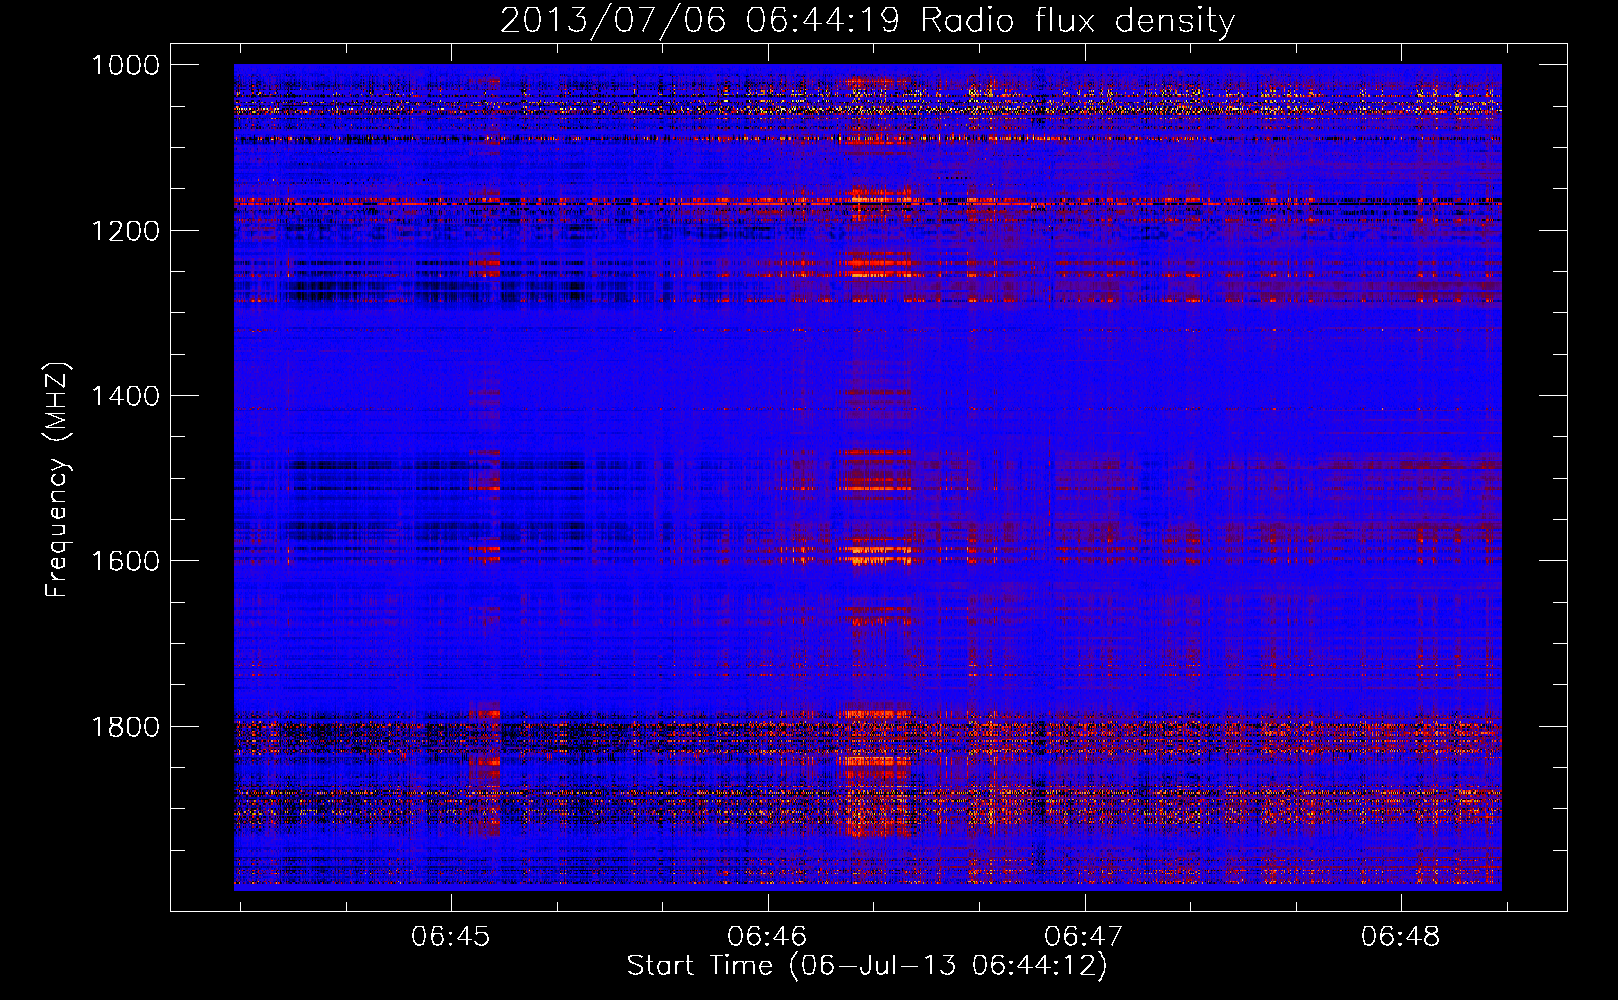Select the 1400 frequency tick label
Screen dimensions: 1618x1000
126,396
